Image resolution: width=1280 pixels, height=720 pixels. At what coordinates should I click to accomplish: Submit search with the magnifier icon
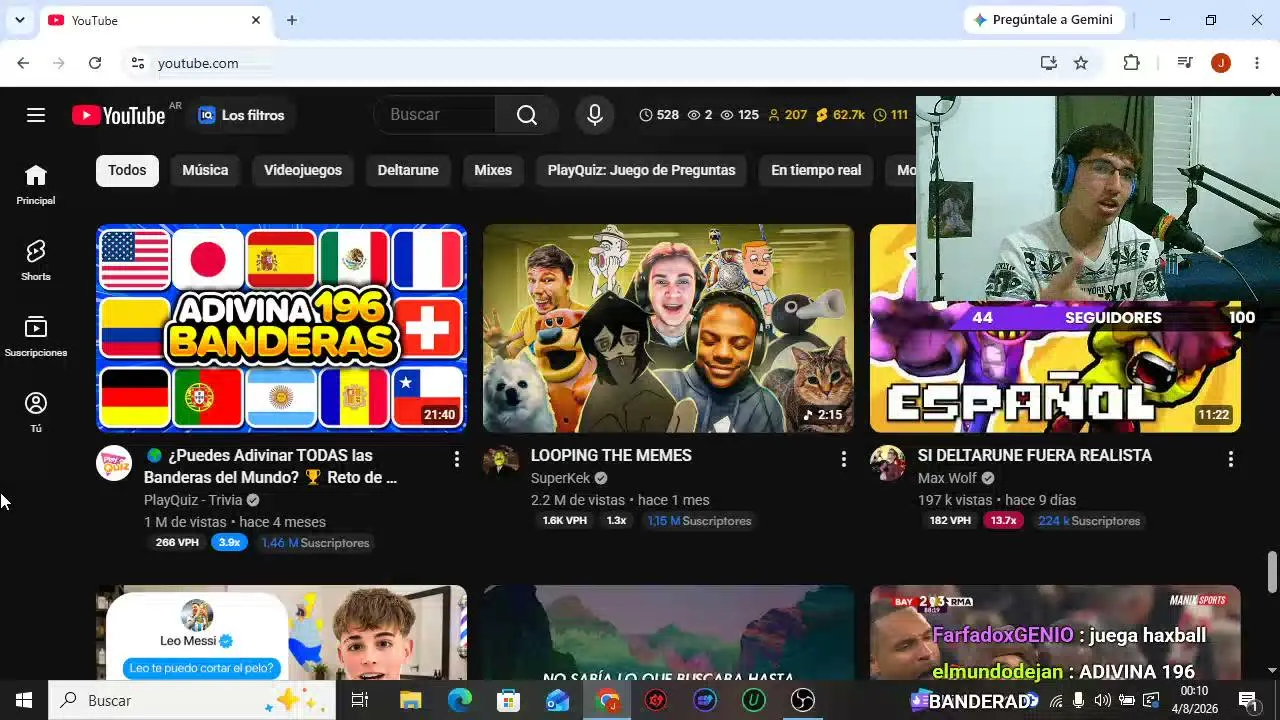tap(527, 115)
